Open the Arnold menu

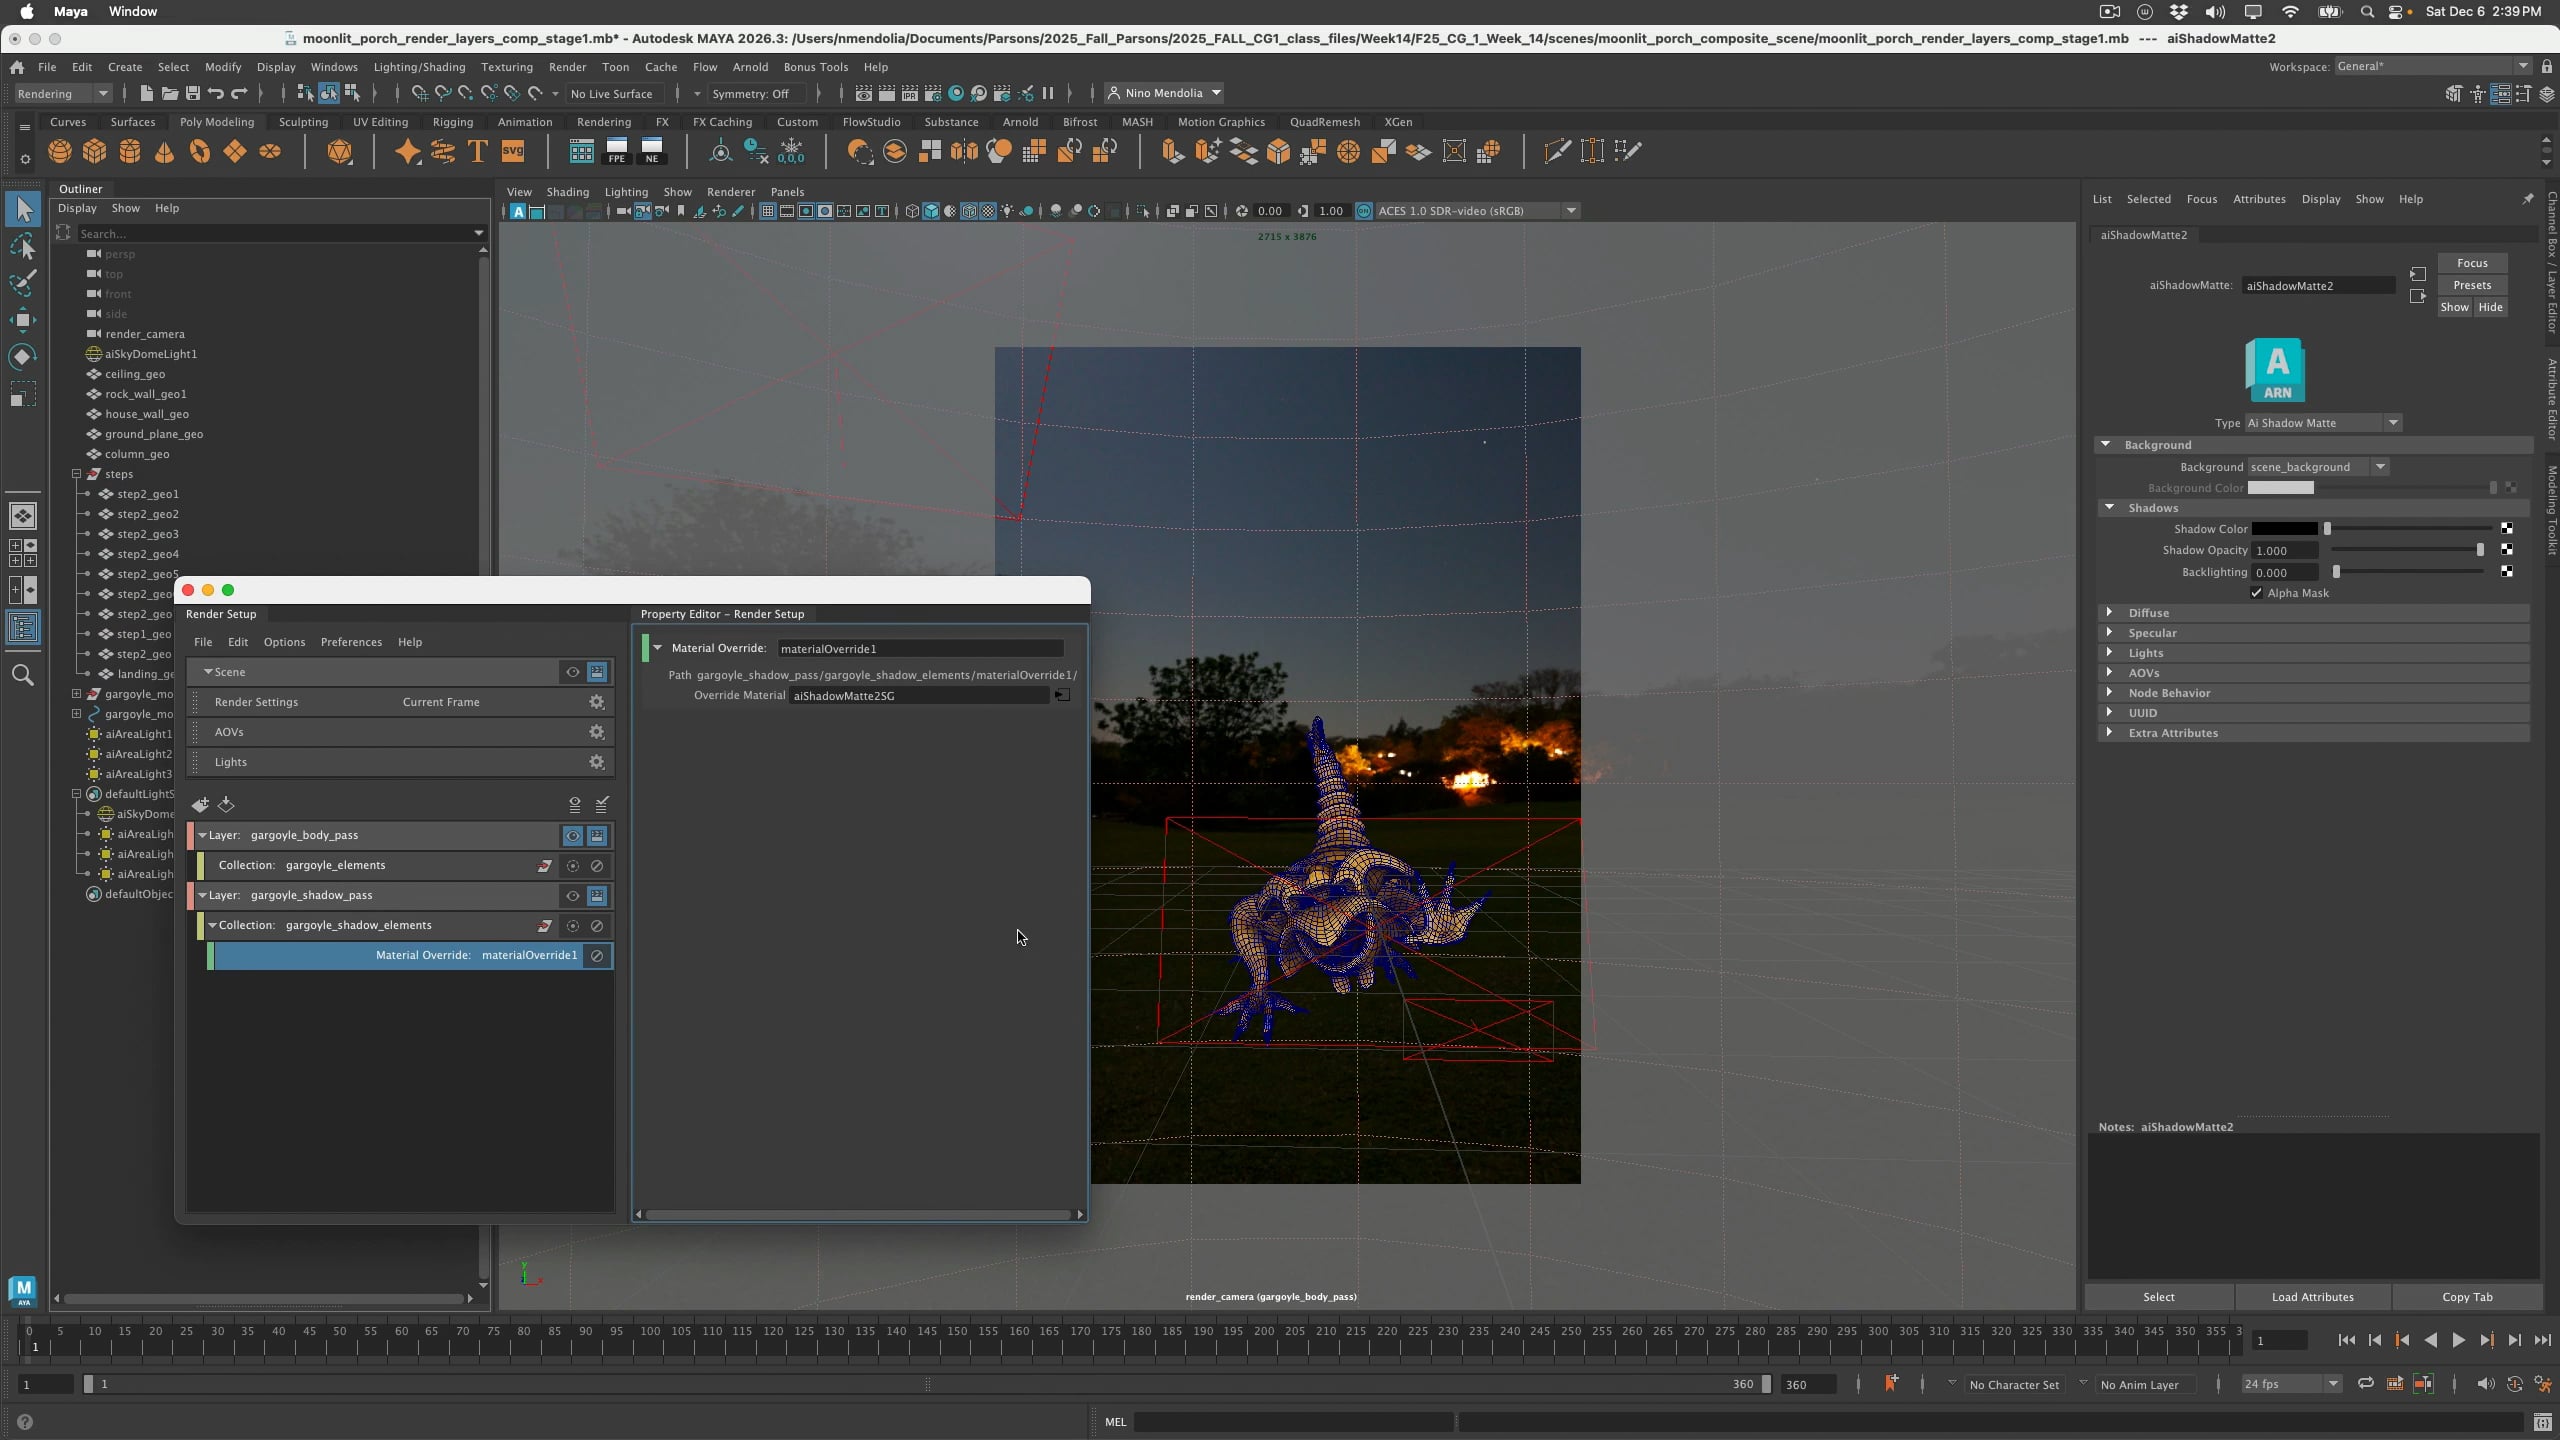tap(750, 67)
